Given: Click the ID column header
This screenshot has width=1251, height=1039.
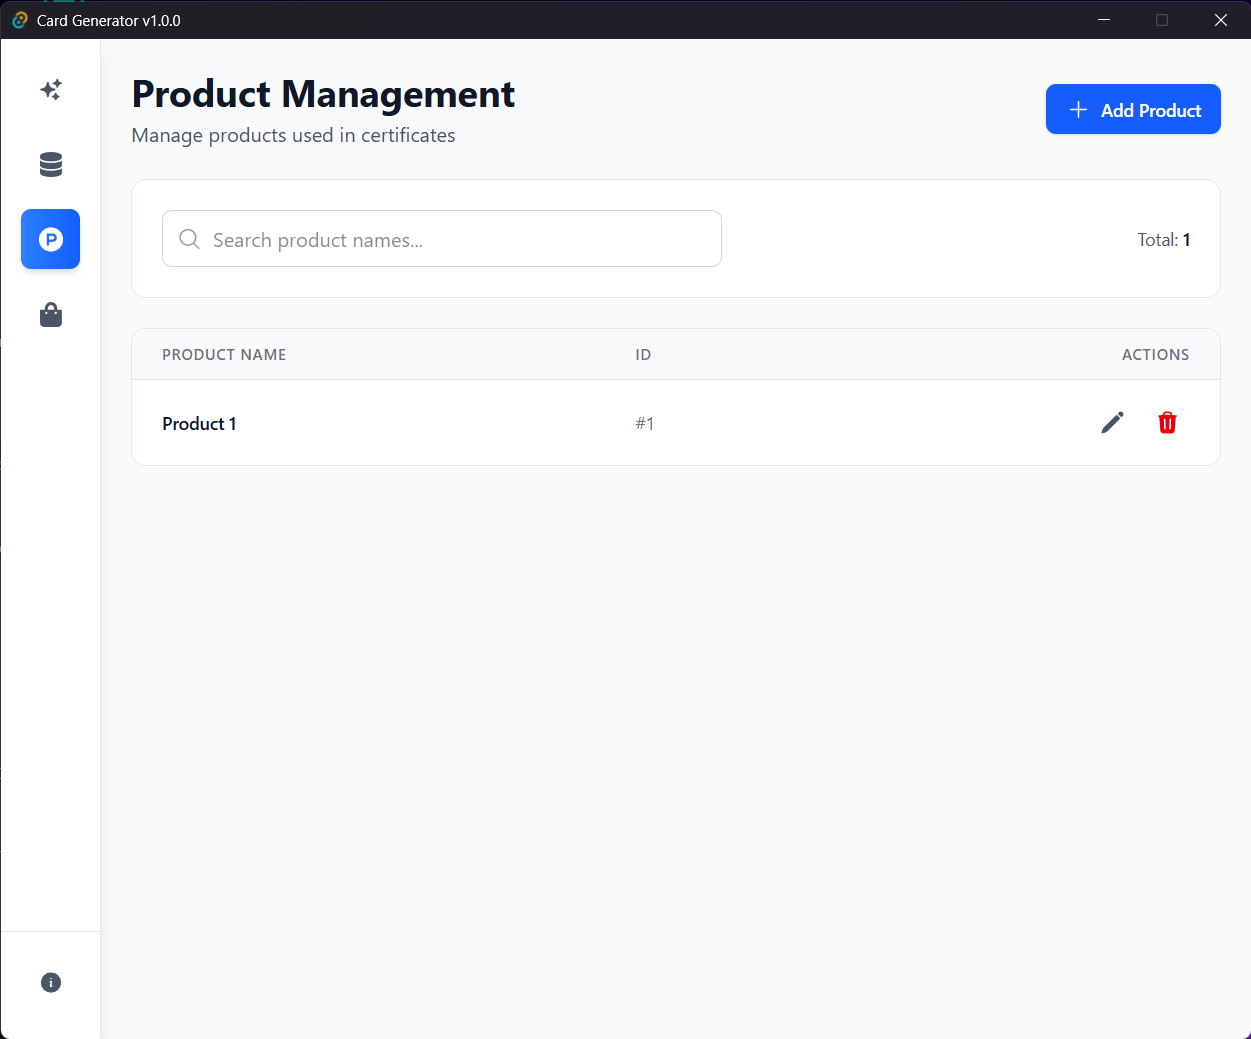Looking at the screenshot, I should pos(643,355).
